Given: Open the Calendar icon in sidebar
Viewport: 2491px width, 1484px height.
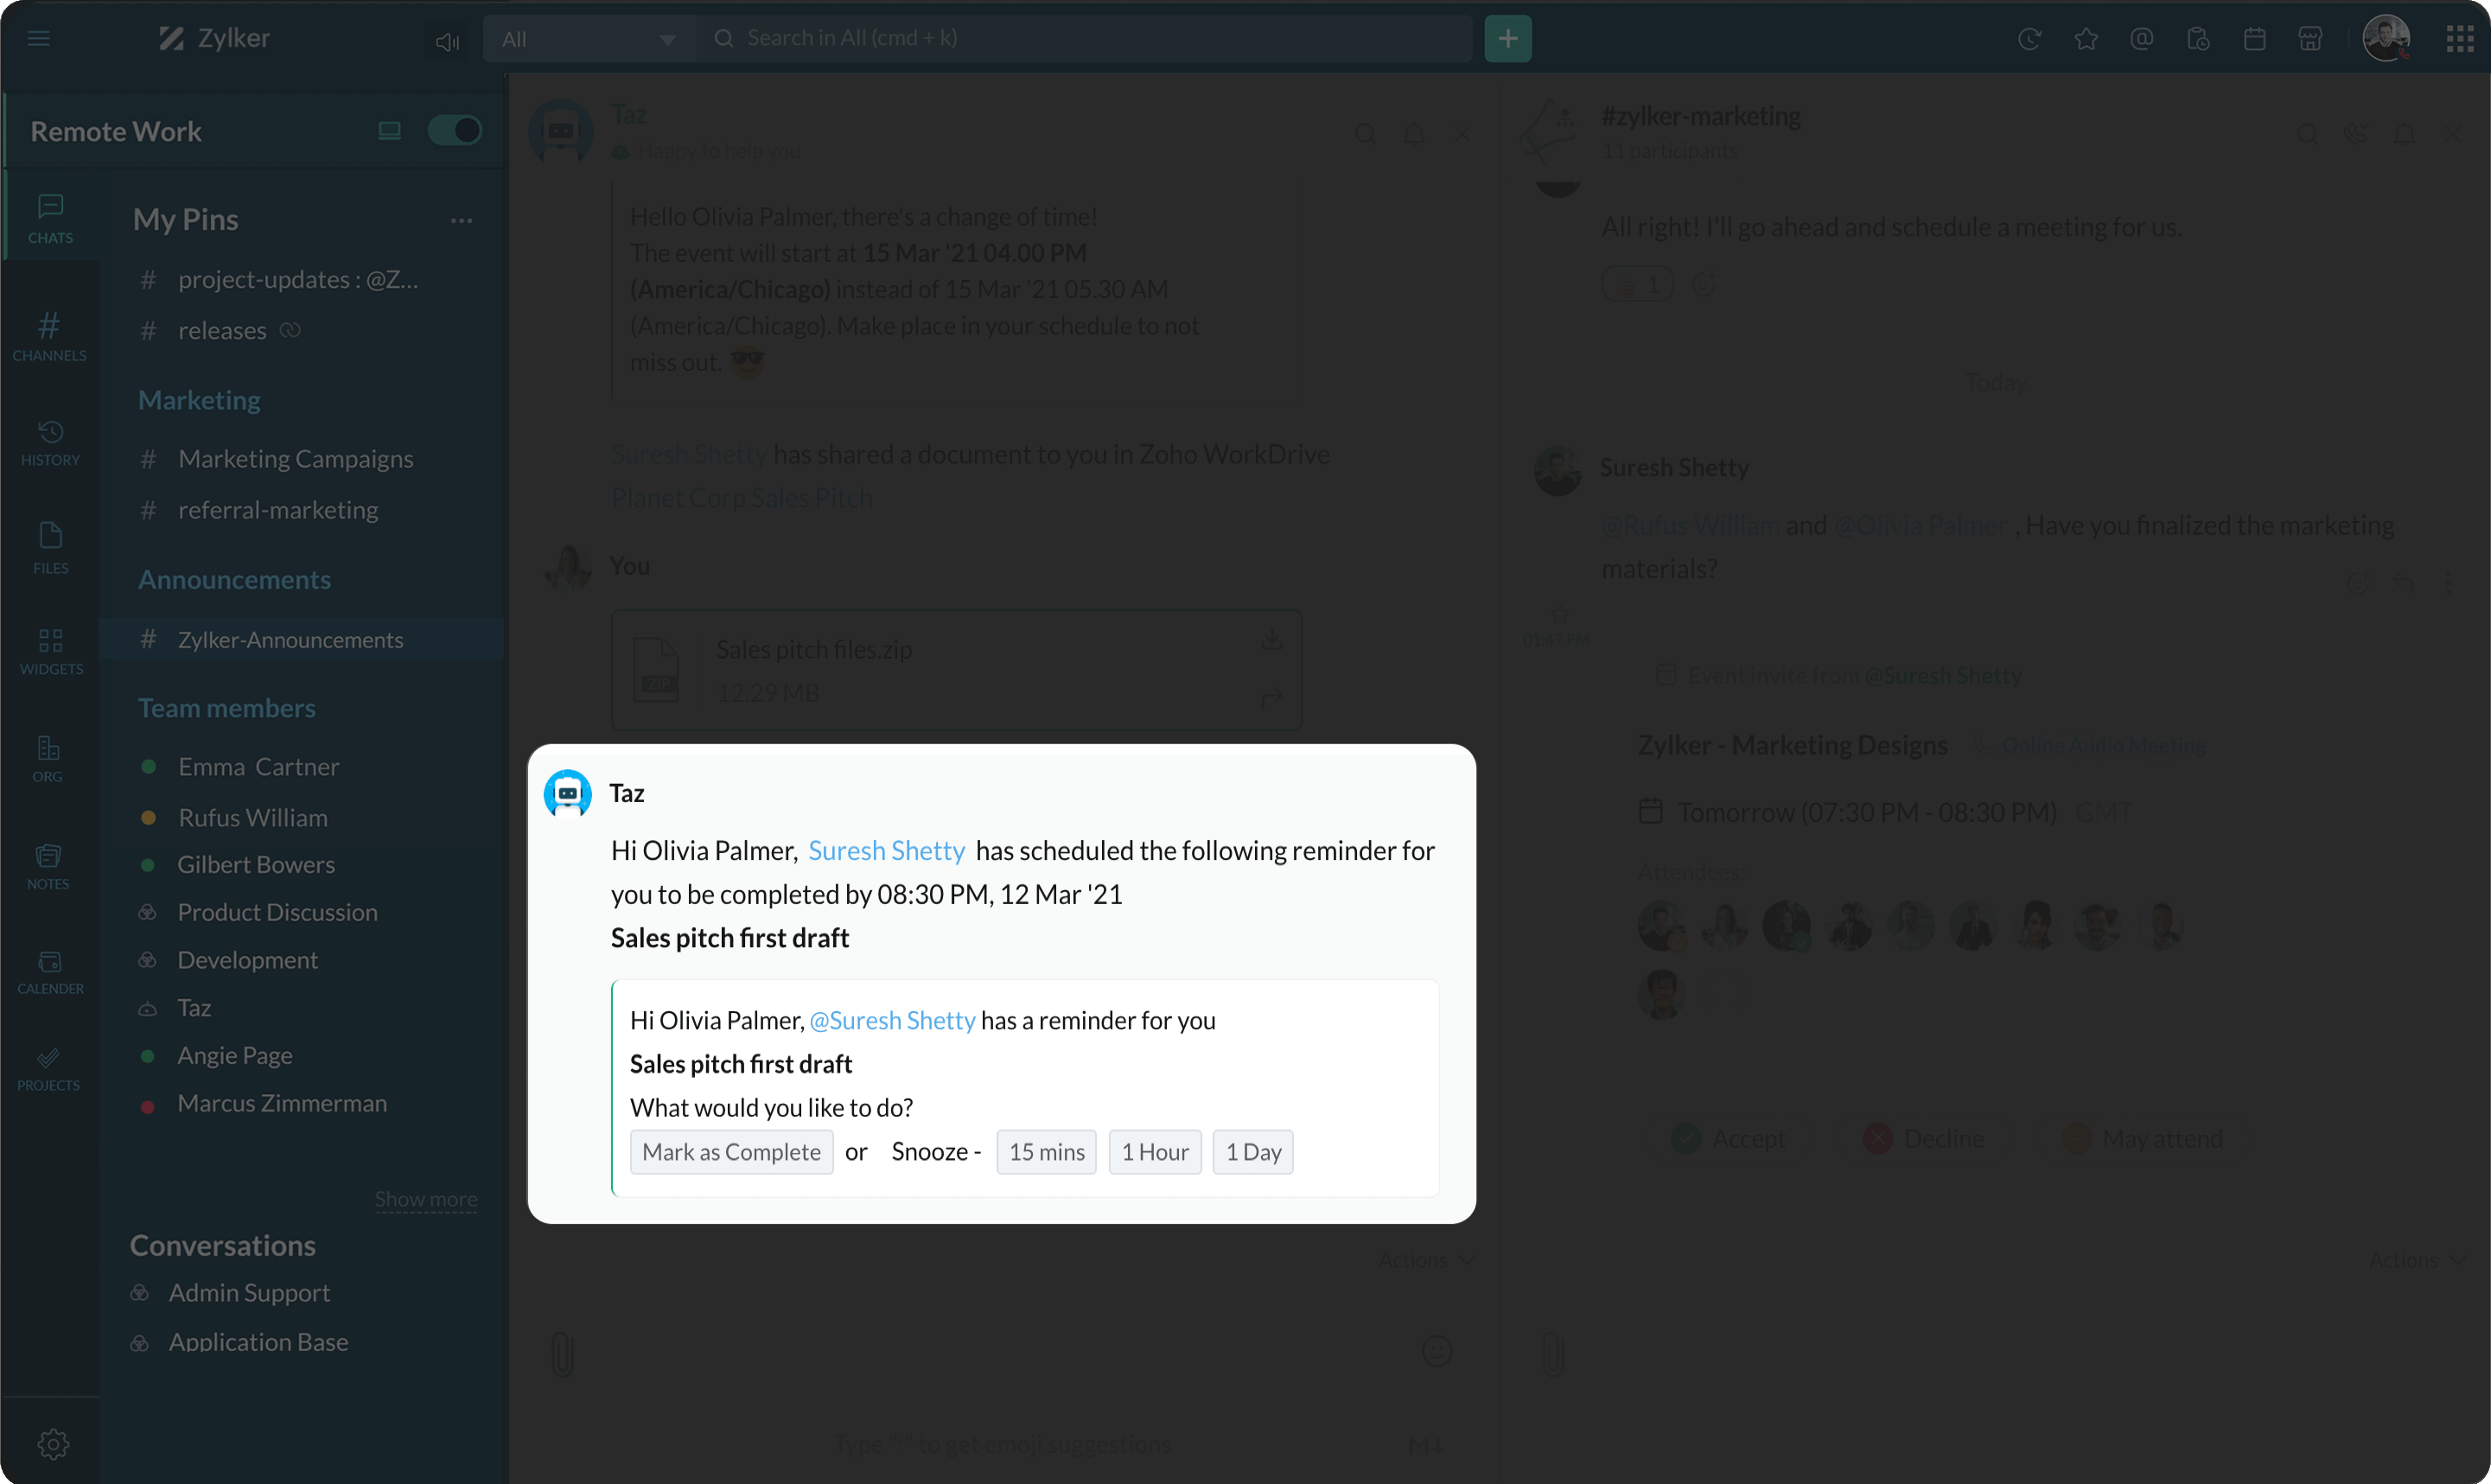Looking at the screenshot, I should [48, 968].
